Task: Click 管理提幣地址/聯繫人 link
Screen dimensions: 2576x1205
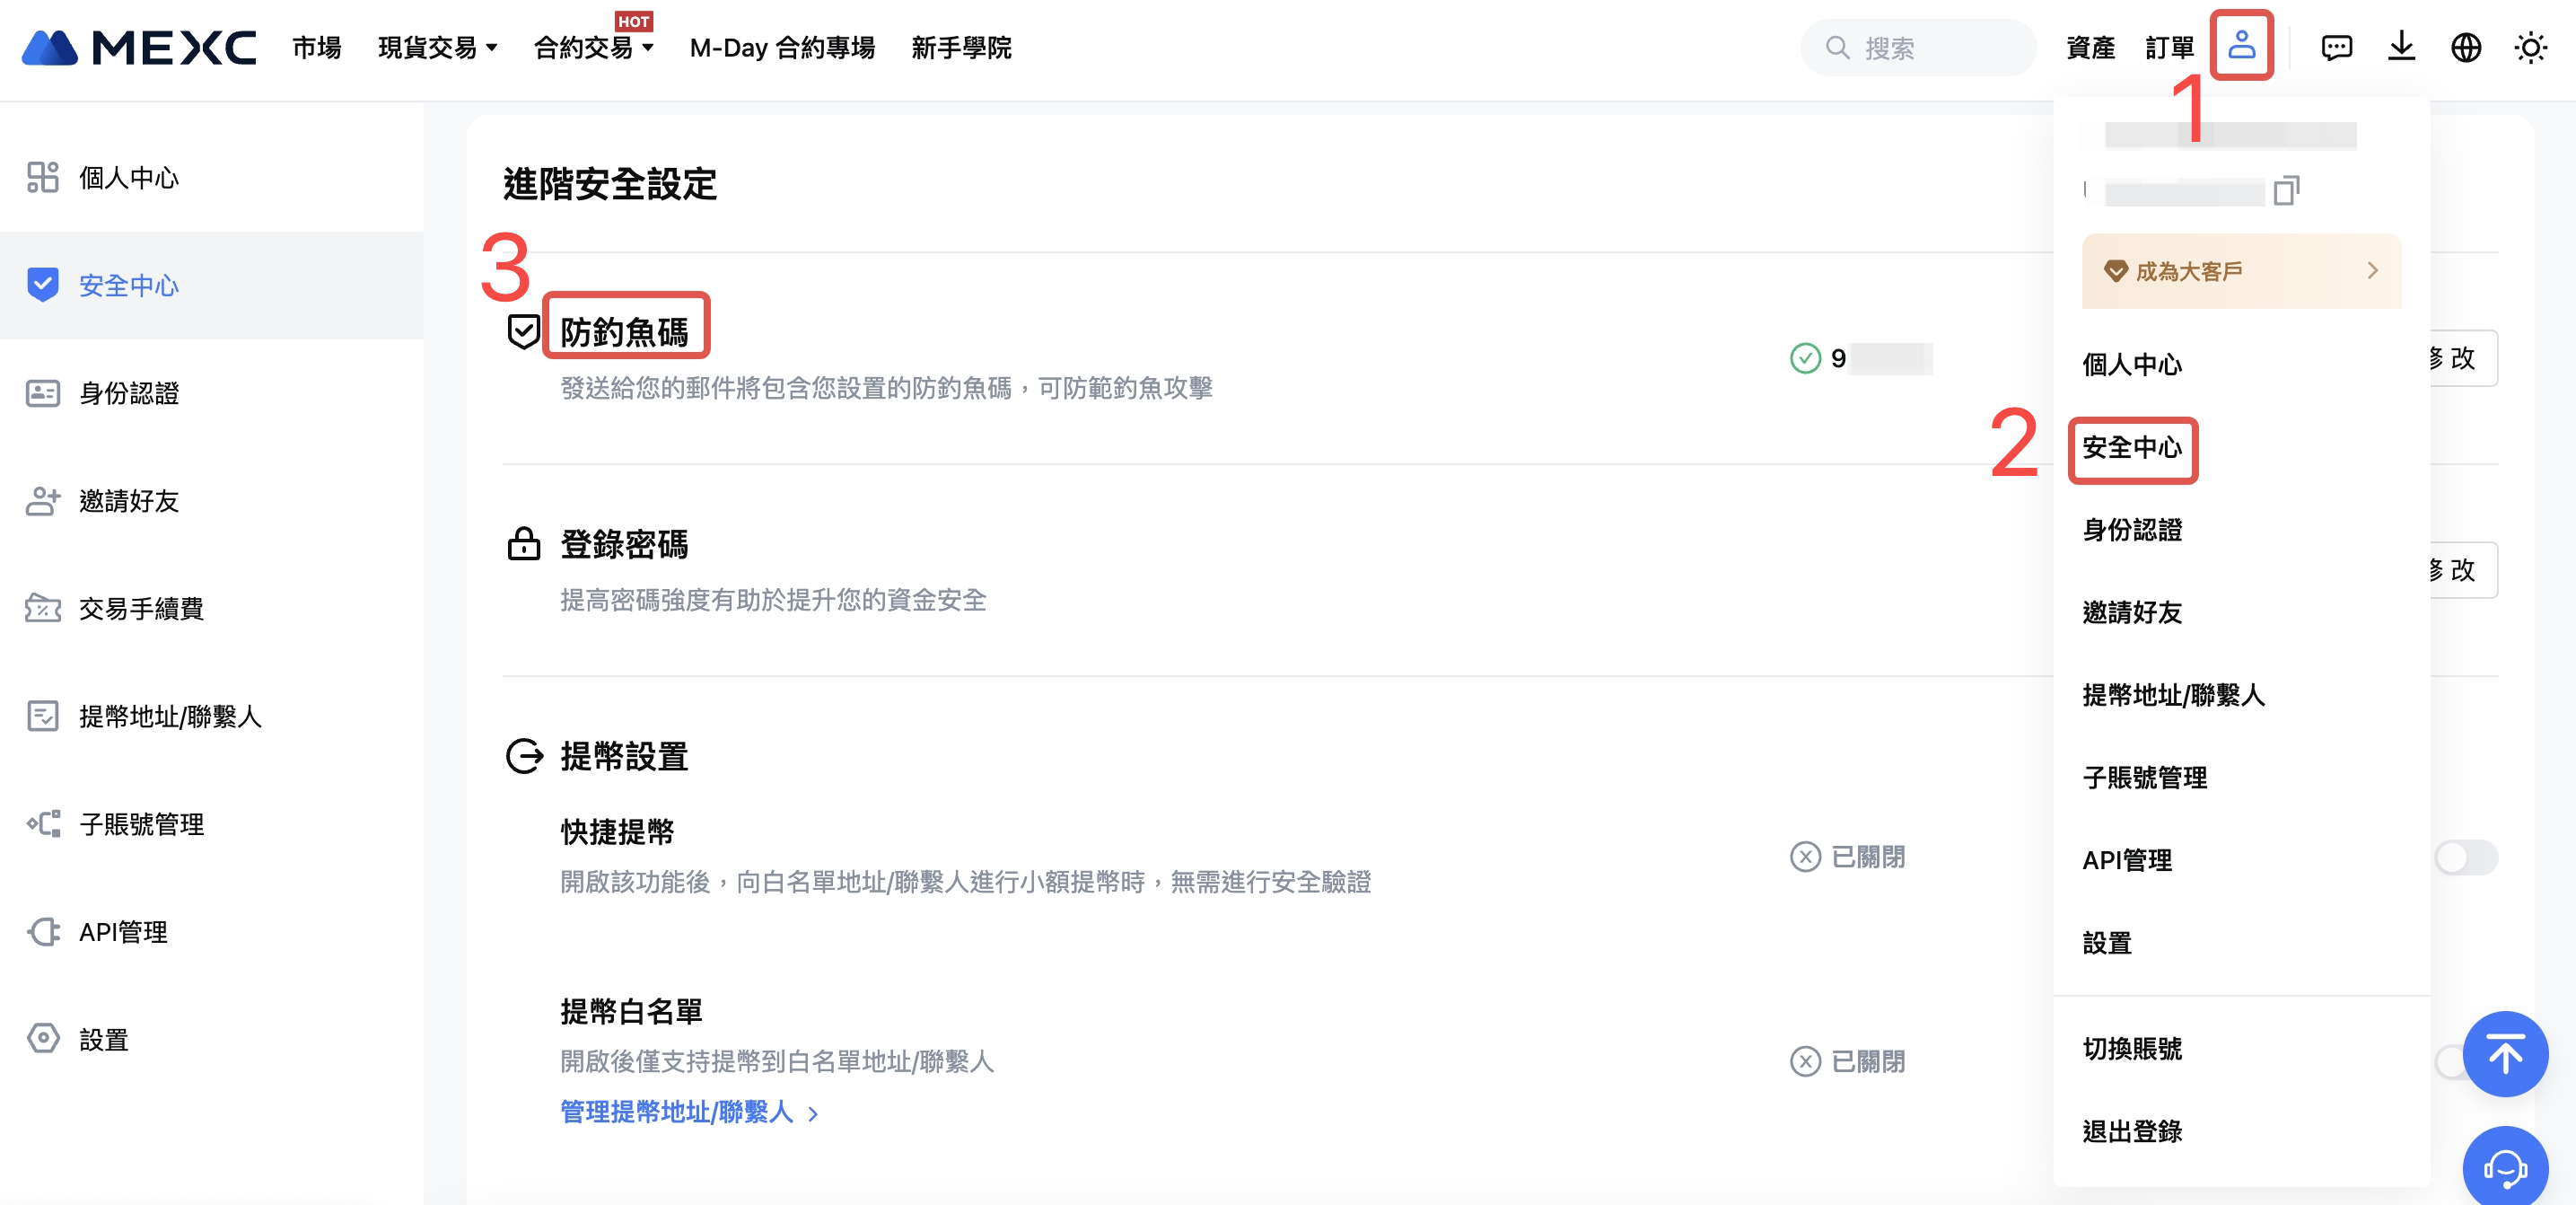Action: click(689, 1112)
